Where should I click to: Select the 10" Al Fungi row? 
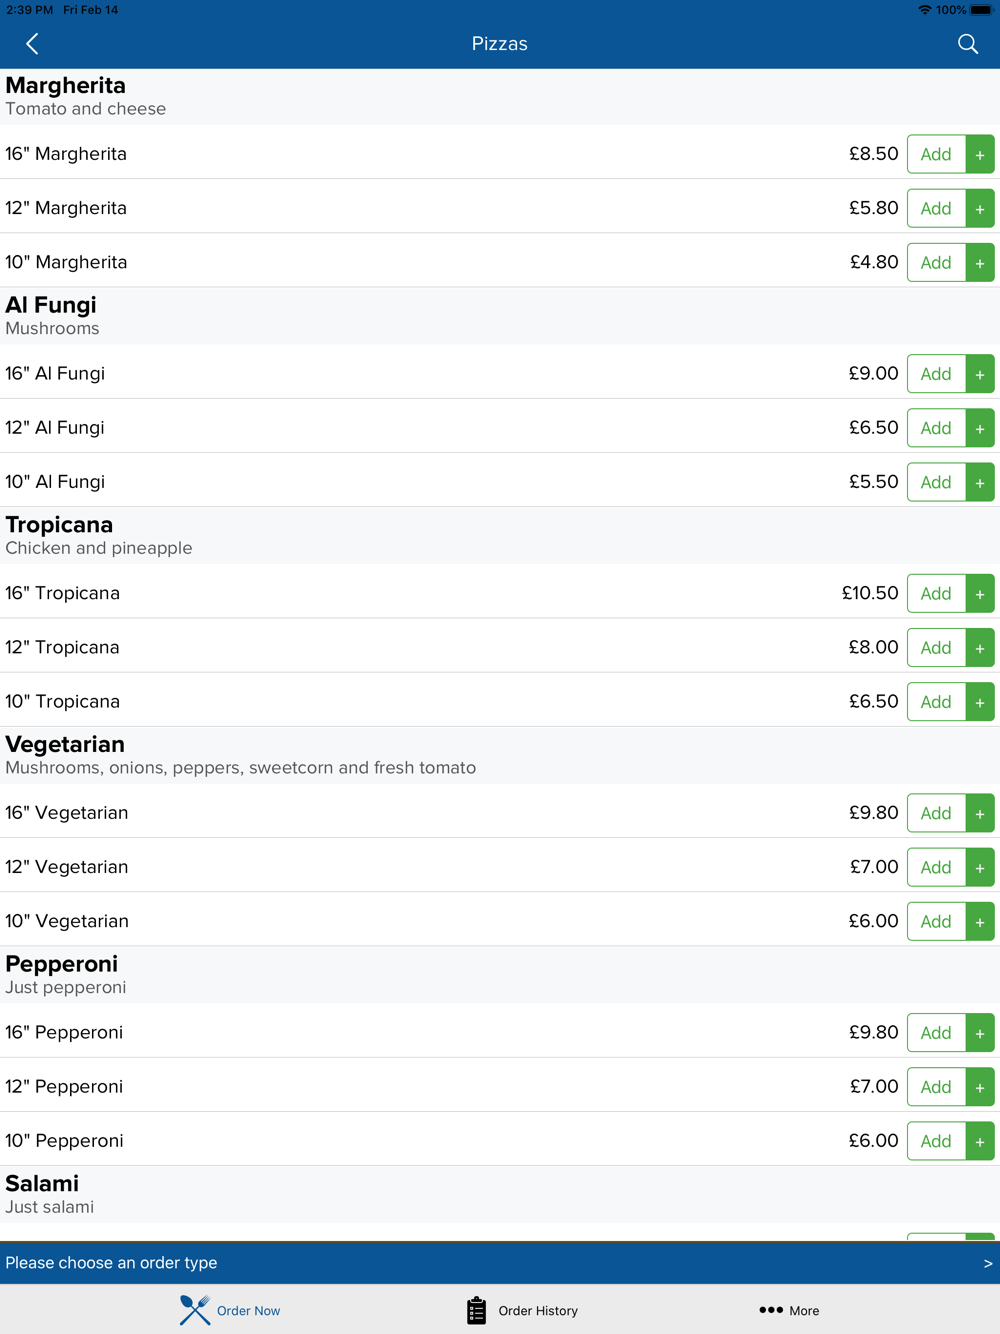[x=400, y=482]
